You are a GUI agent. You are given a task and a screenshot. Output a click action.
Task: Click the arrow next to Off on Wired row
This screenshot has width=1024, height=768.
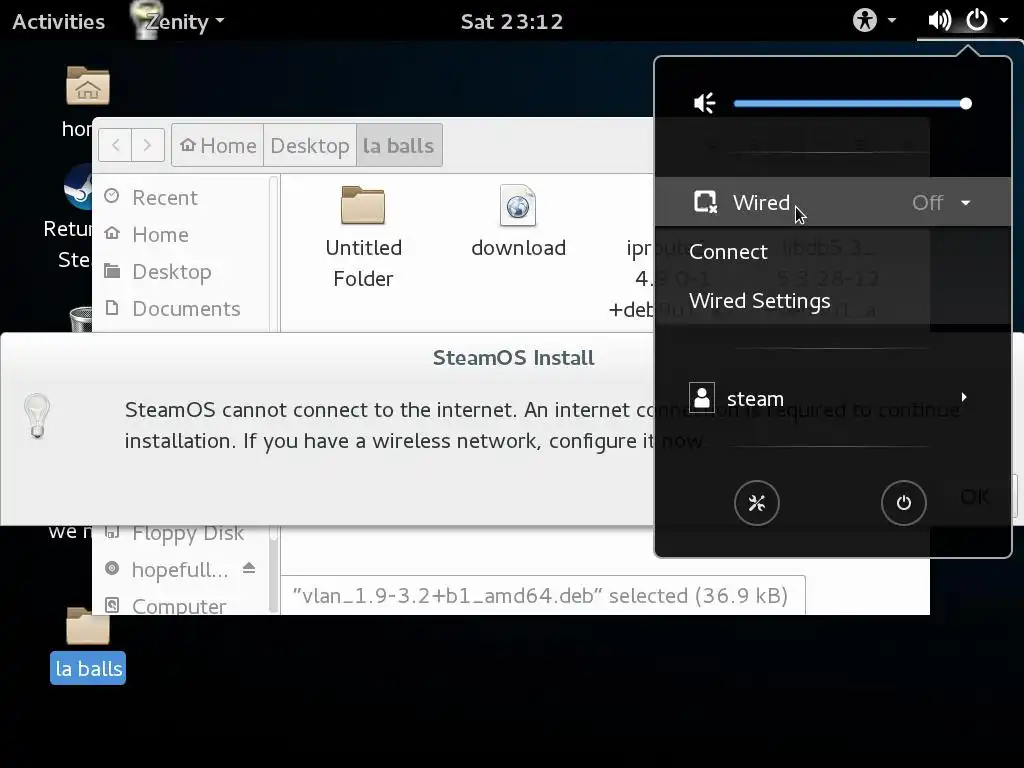[965, 203]
